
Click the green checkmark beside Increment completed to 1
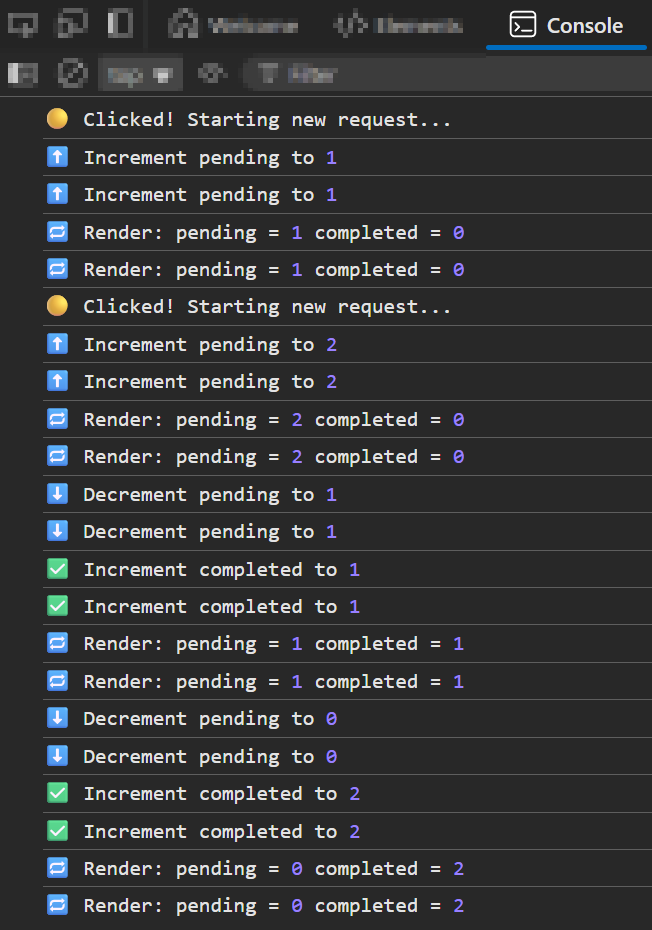(57, 568)
